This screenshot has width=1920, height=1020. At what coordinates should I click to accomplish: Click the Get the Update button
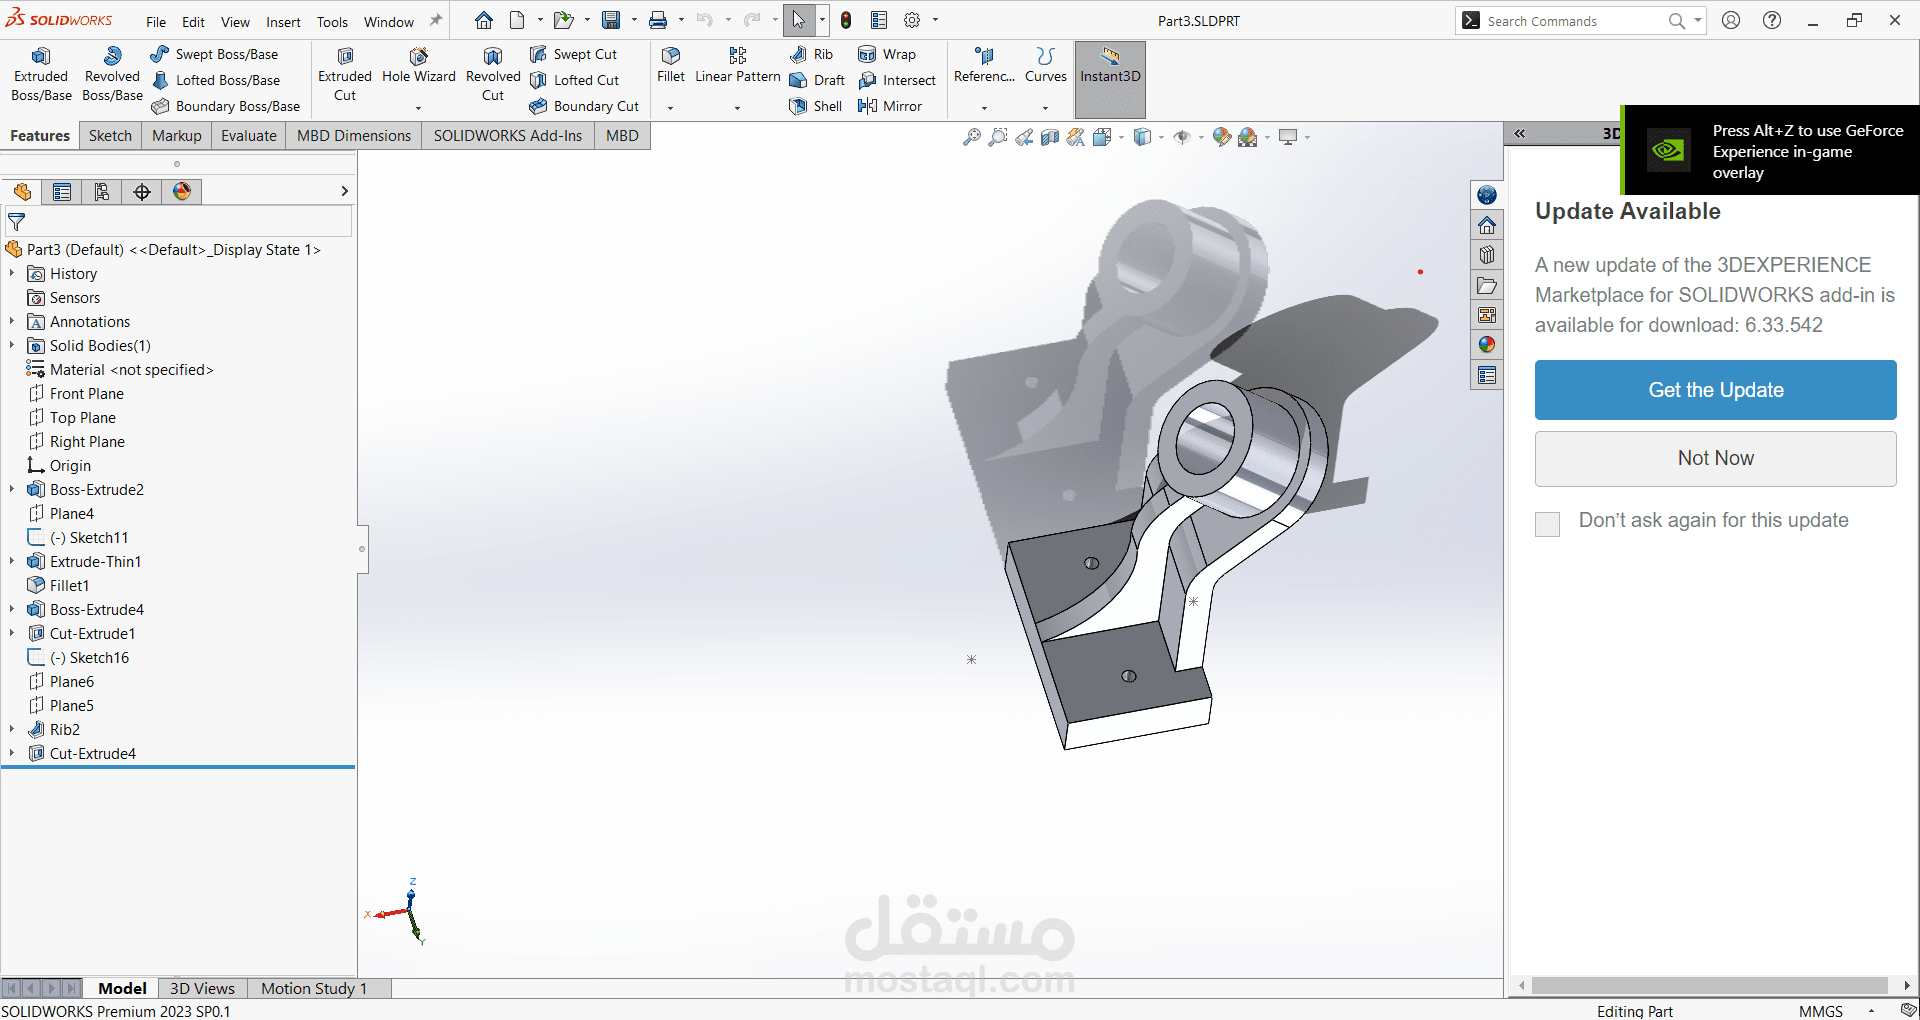click(x=1716, y=390)
